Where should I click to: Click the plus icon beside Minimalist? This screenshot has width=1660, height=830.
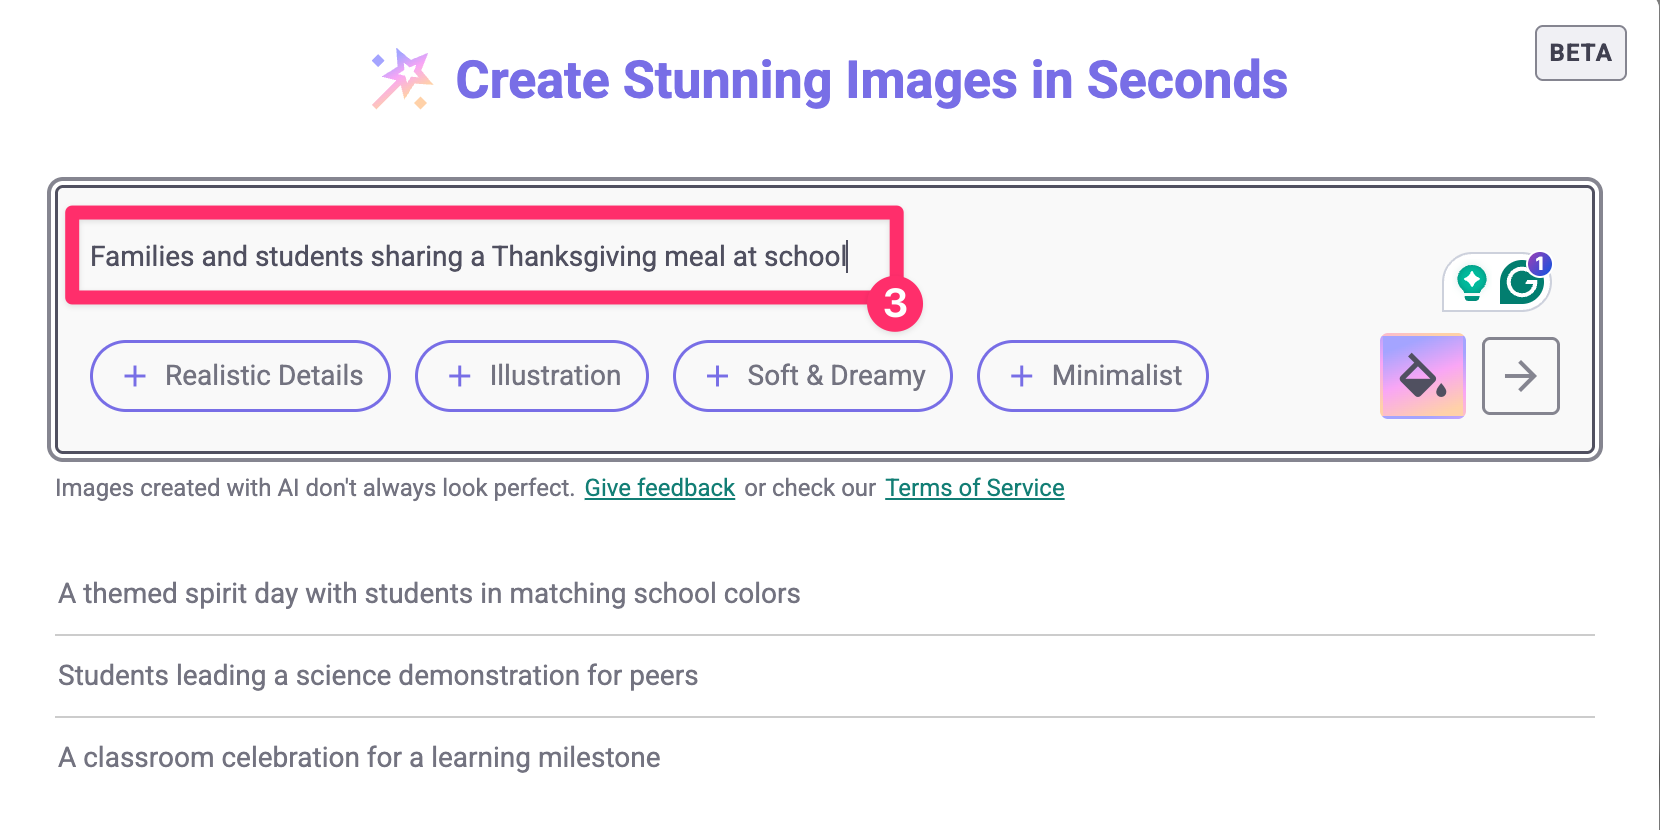tap(1021, 376)
